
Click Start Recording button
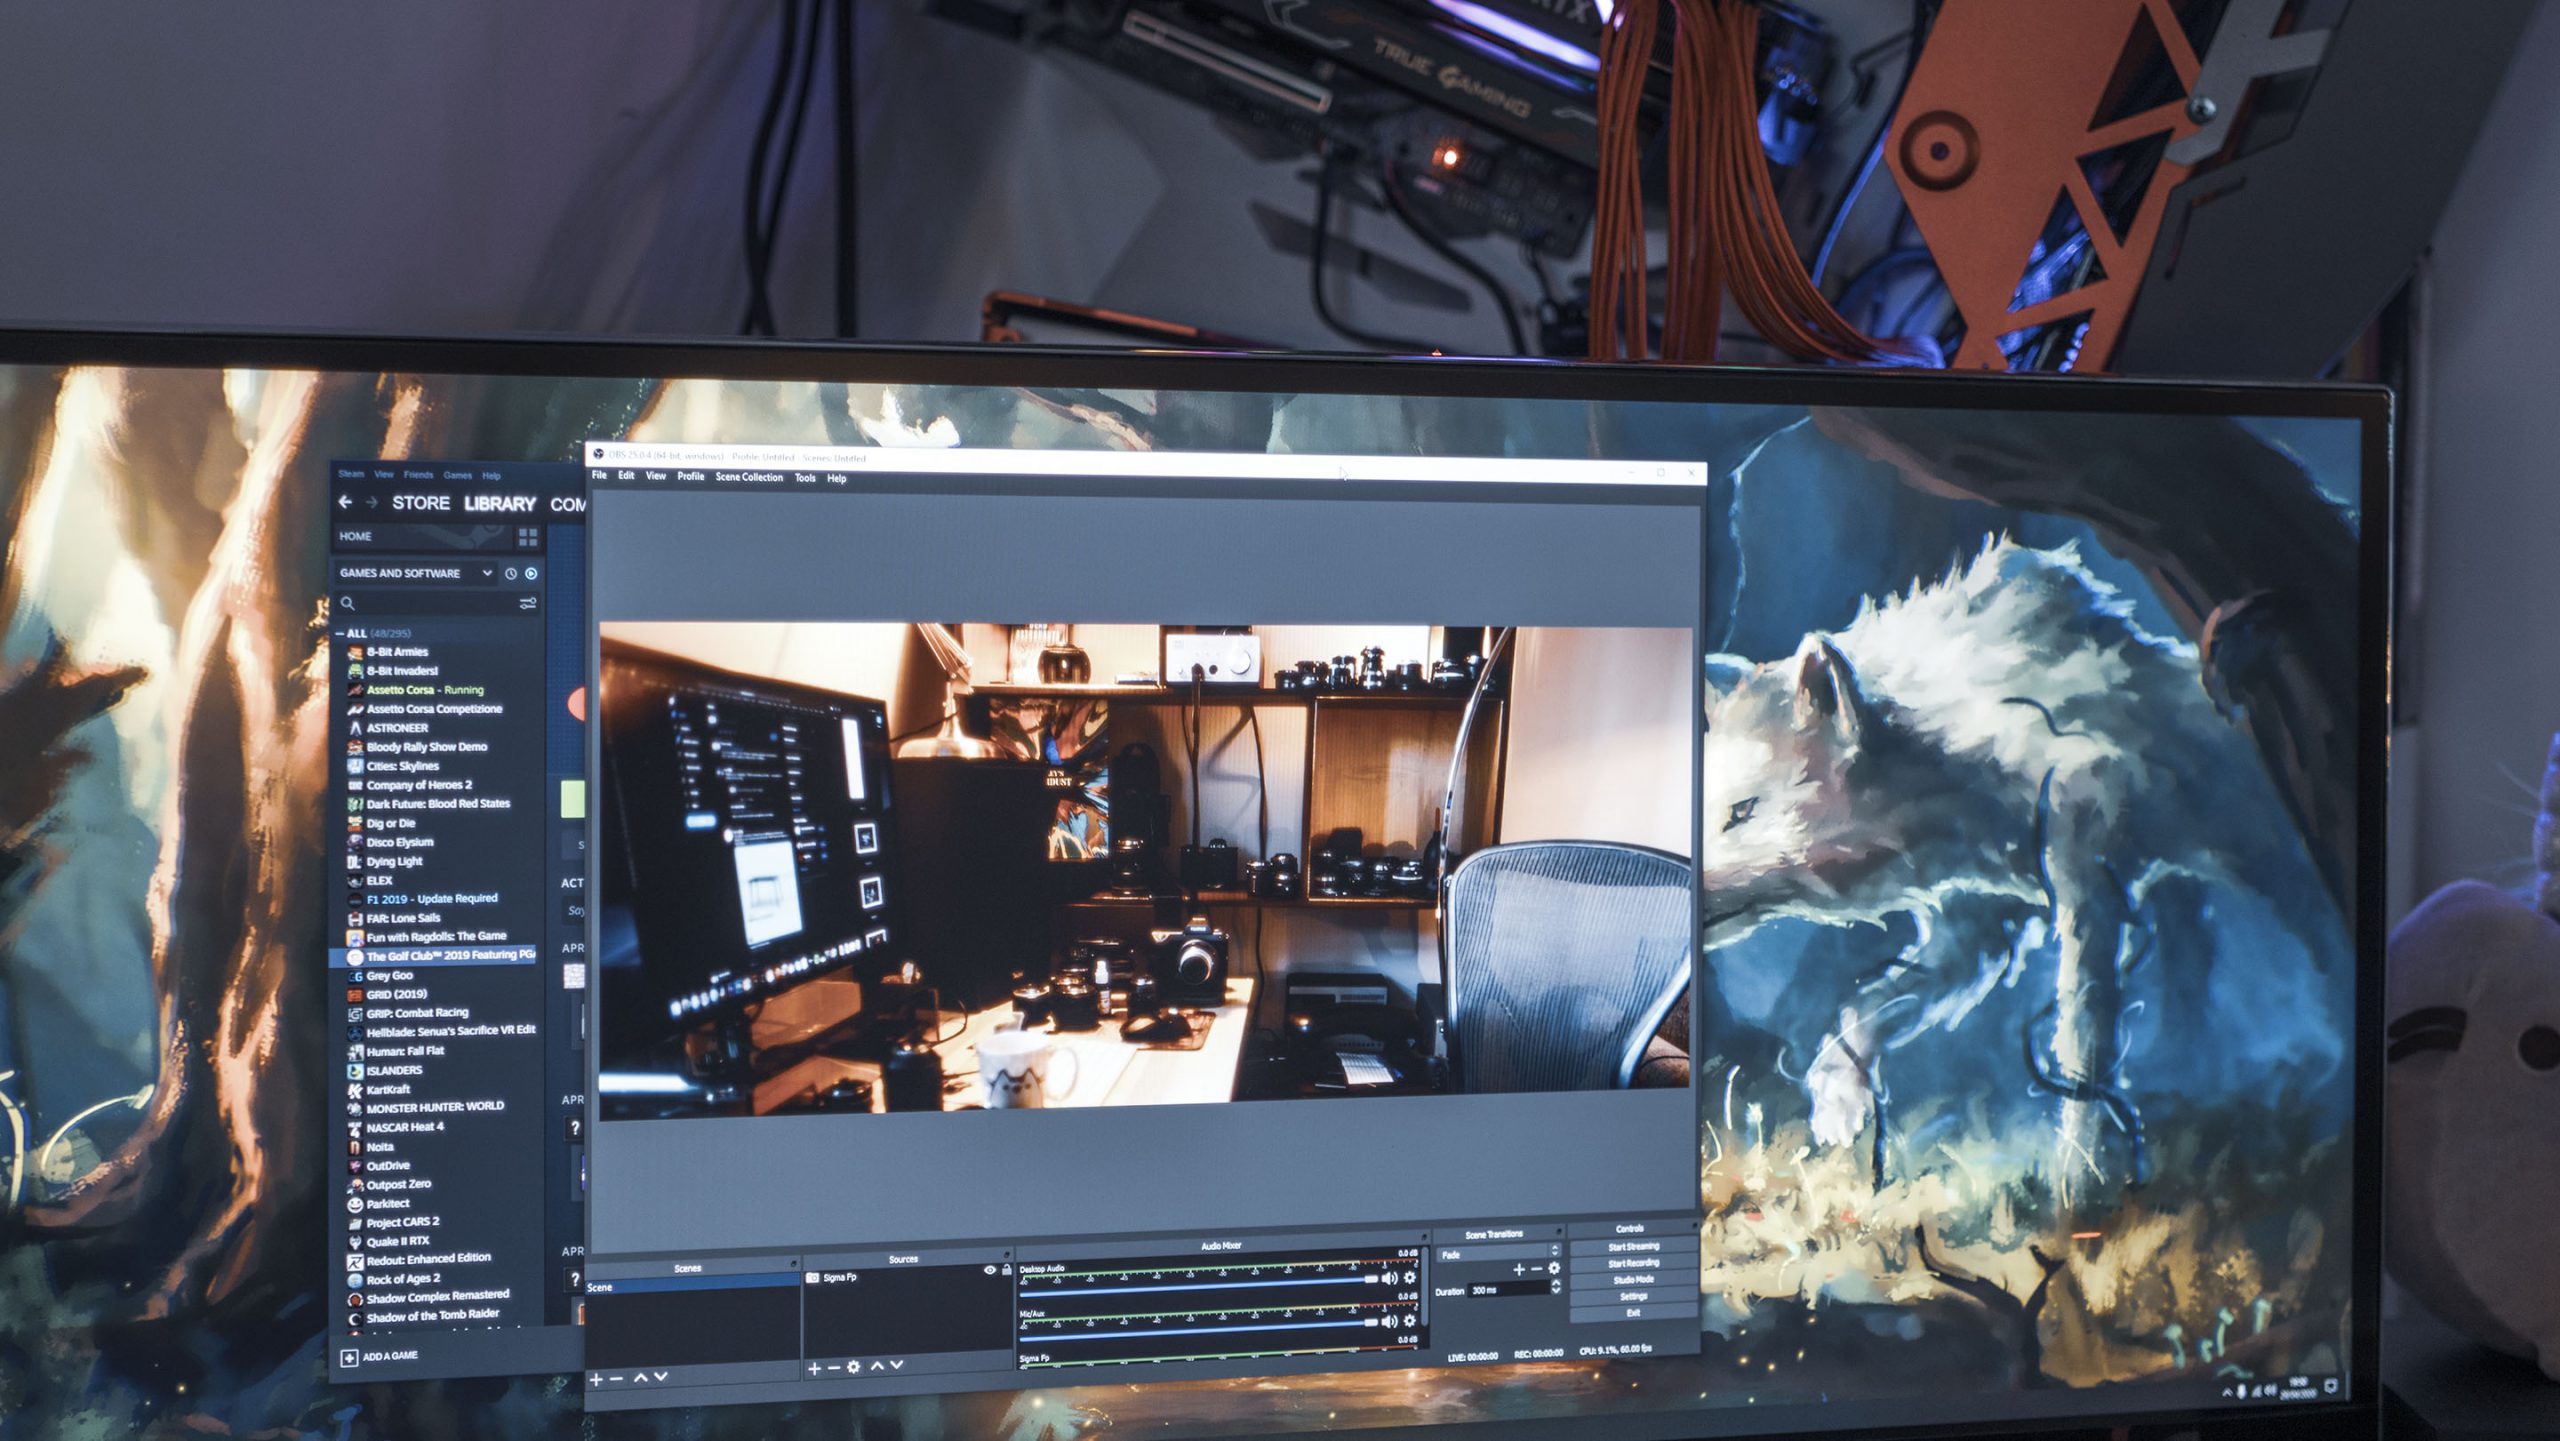click(1633, 1264)
